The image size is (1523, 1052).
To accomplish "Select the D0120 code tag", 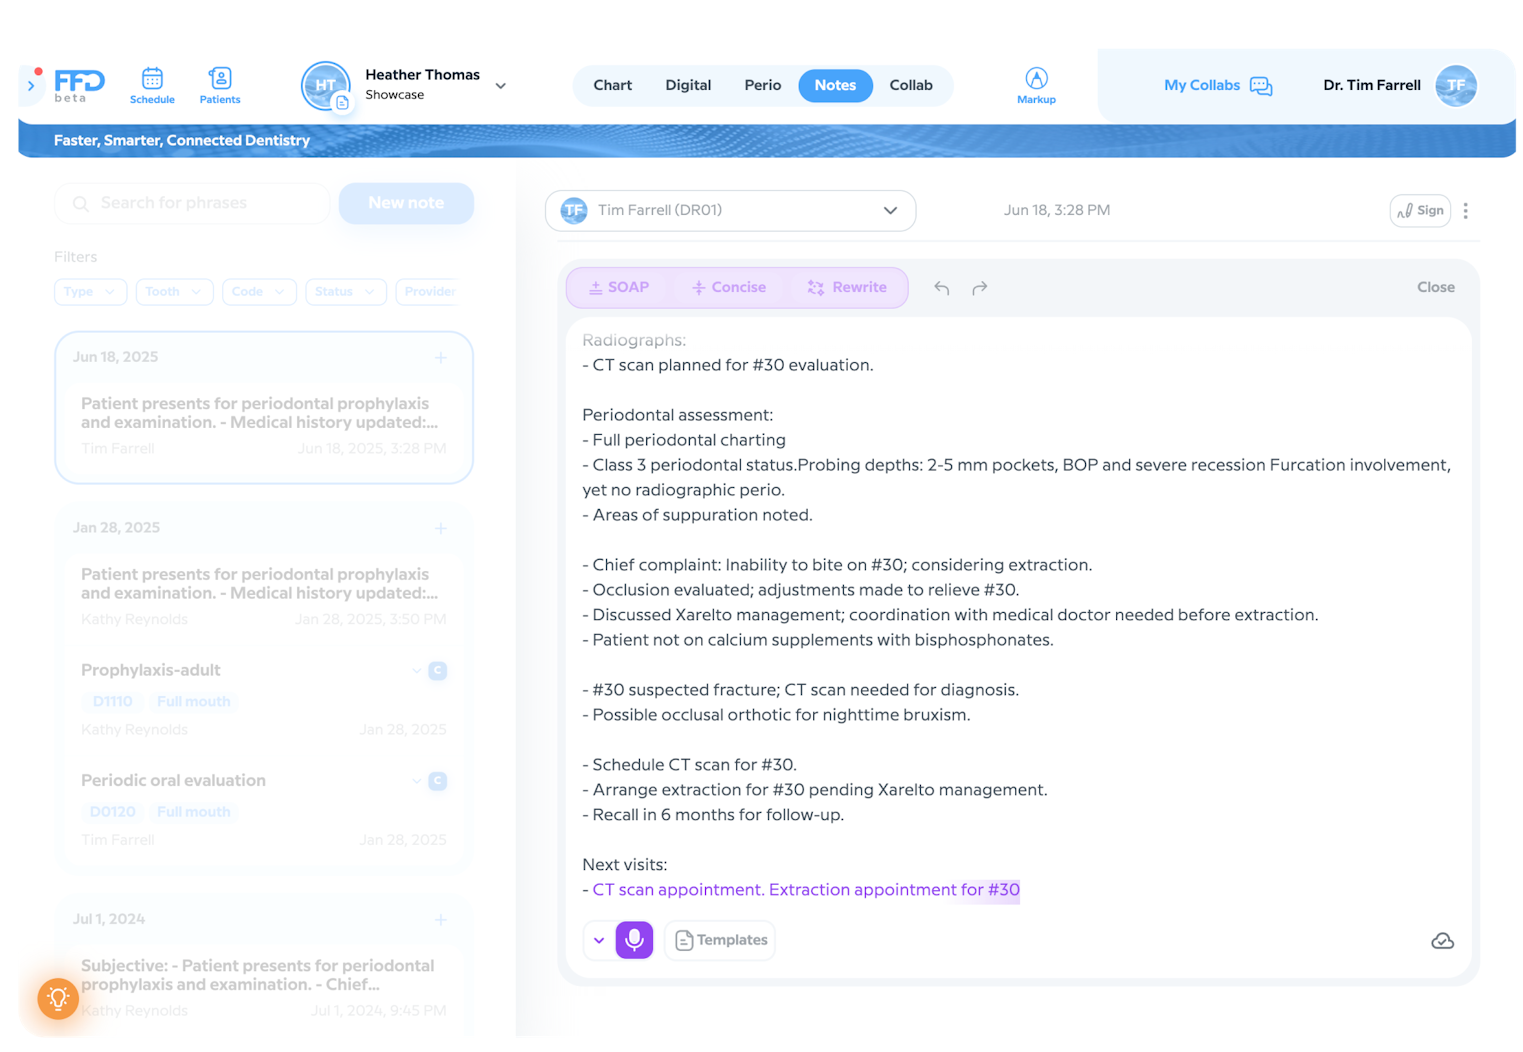I will point(112,812).
